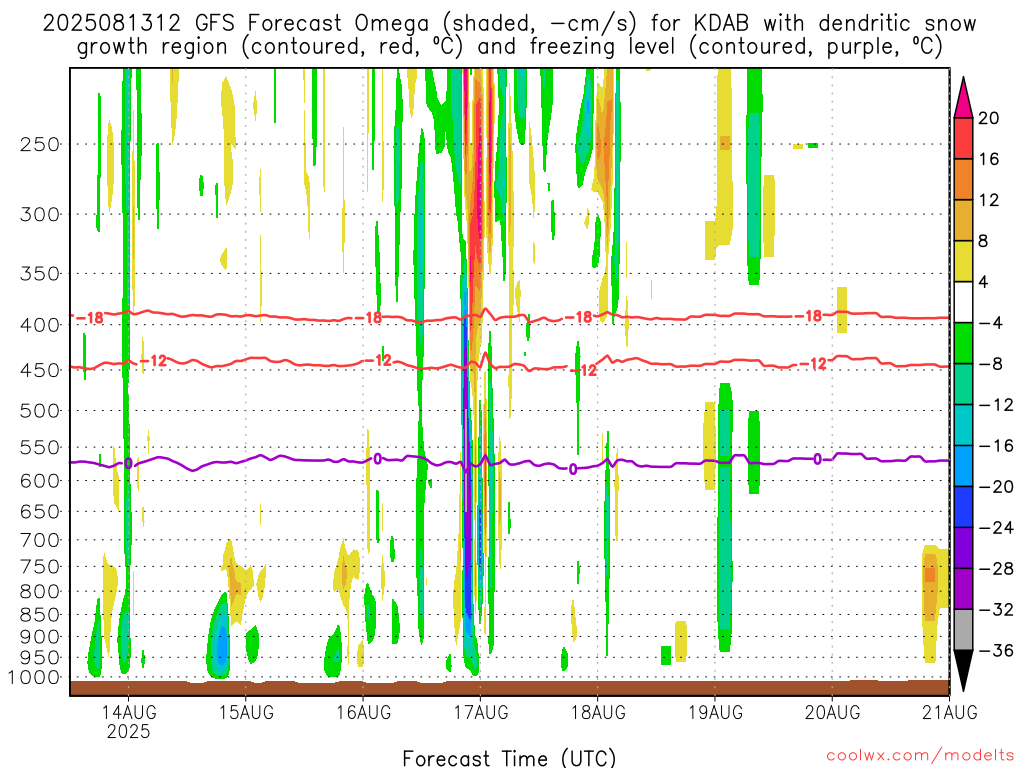Click the red 16-to-20 colorbar segment
This screenshot has height=768, width=1024.
[963, 138]
